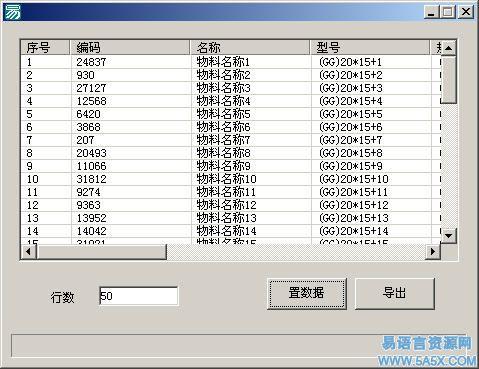Click the 置数据 button
479x369 pixels.
307,294
